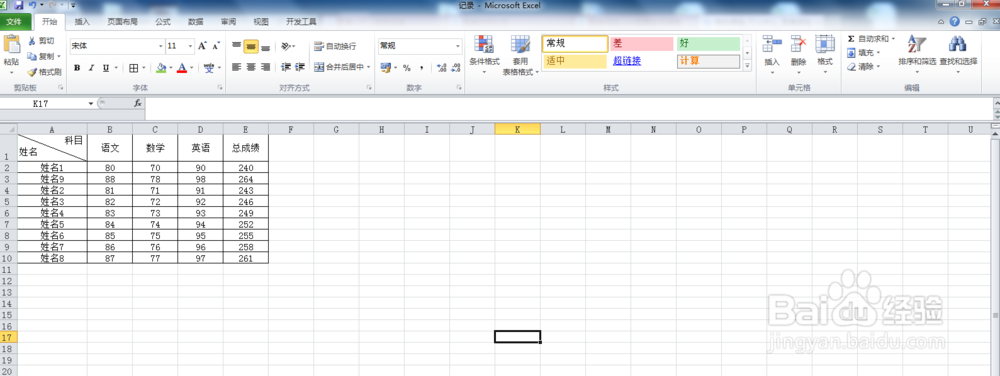
Task: Click the Orientation text angle icon
Action: [286, 46]
